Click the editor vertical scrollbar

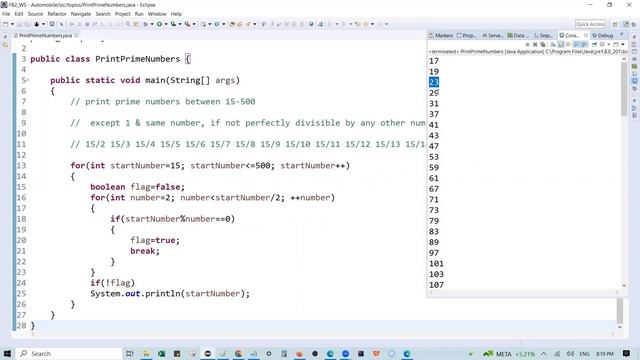click(x=620, y=311)
